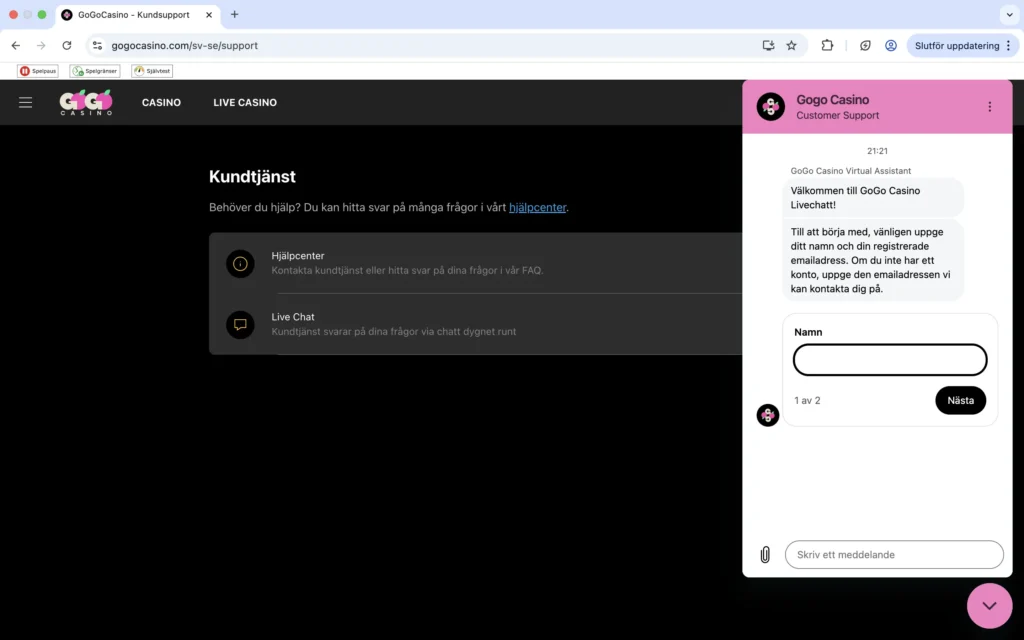This screenshot has width=1024, height=640.
Task: Click the Gogo Casino support avatar
Action: (x=770, y=106)
